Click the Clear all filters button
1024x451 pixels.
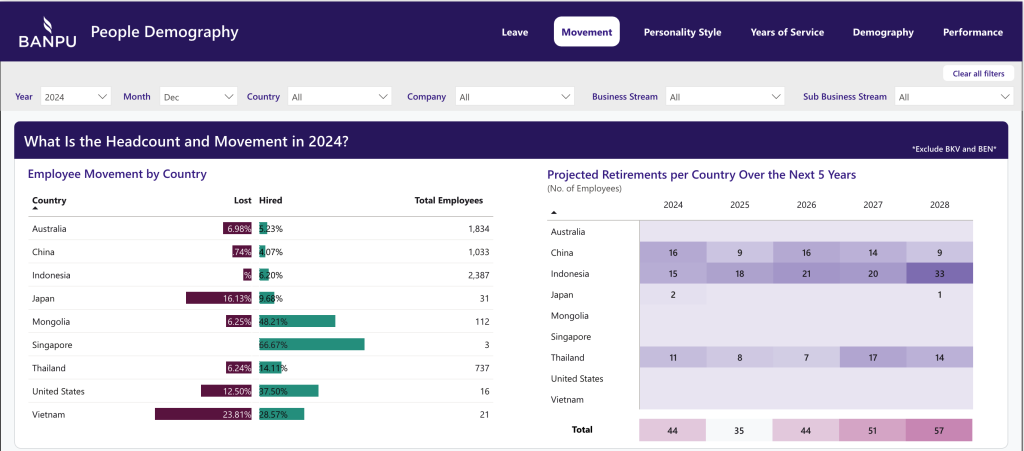point(978,74)
